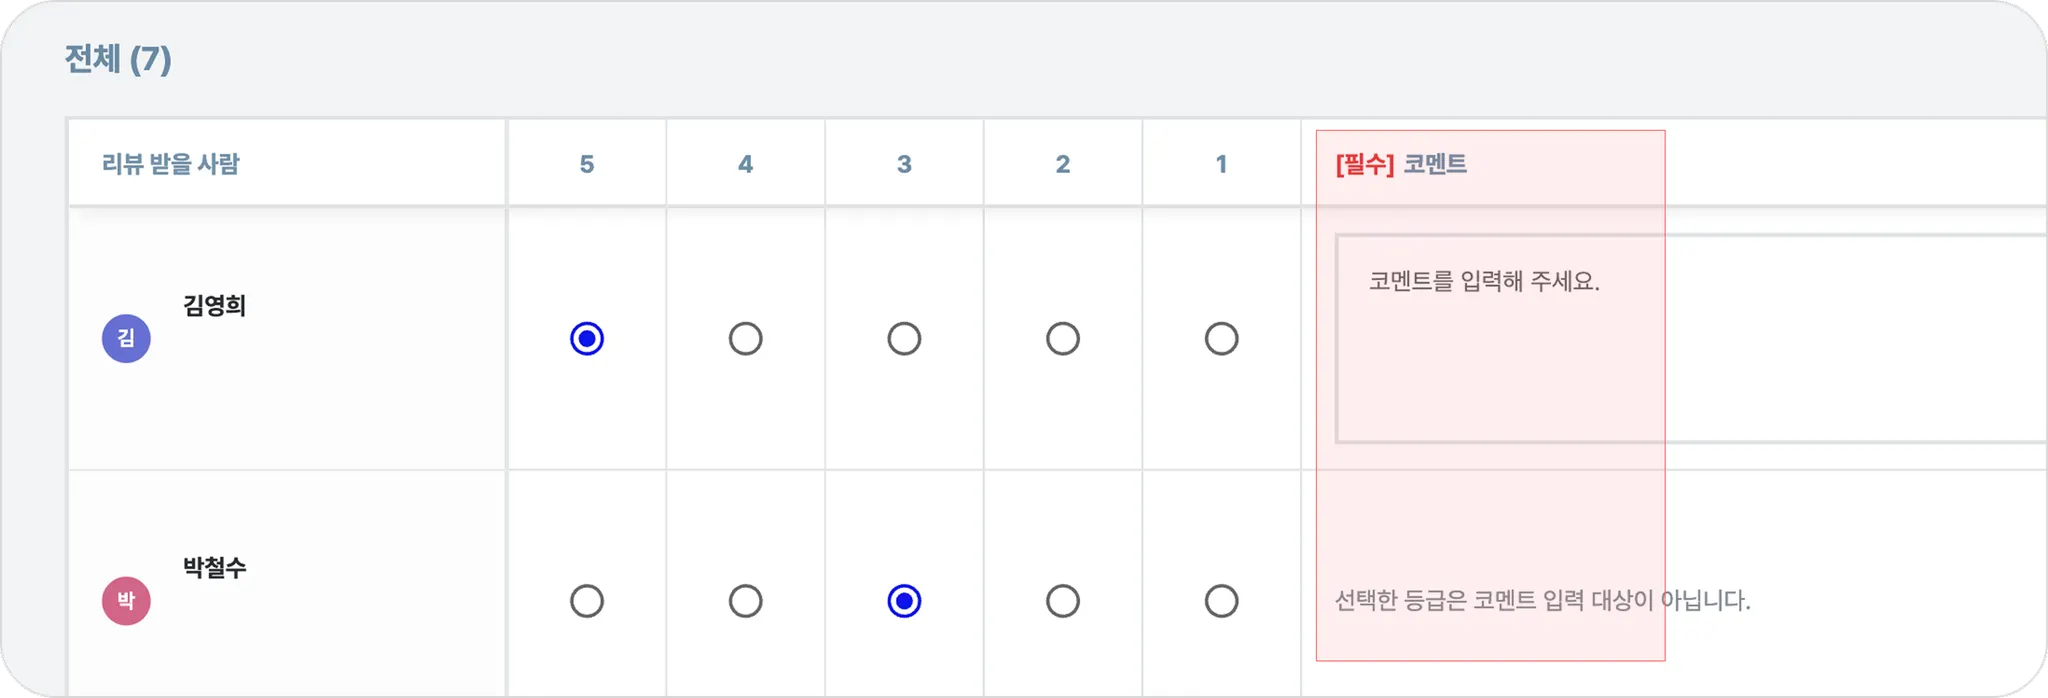Select rating 5 for 김영희
This screenshot has width=2048, height=698.
tap(587, 339)
